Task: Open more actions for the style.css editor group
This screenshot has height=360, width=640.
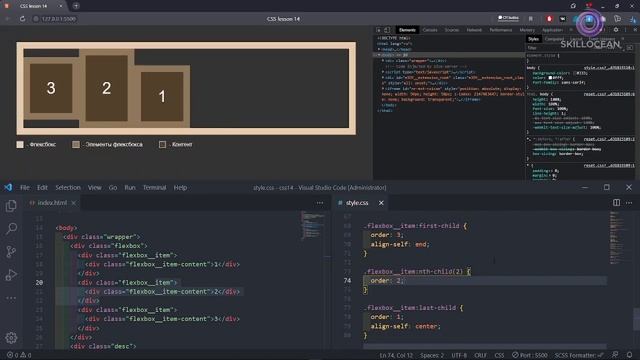Action: [629, 202]
